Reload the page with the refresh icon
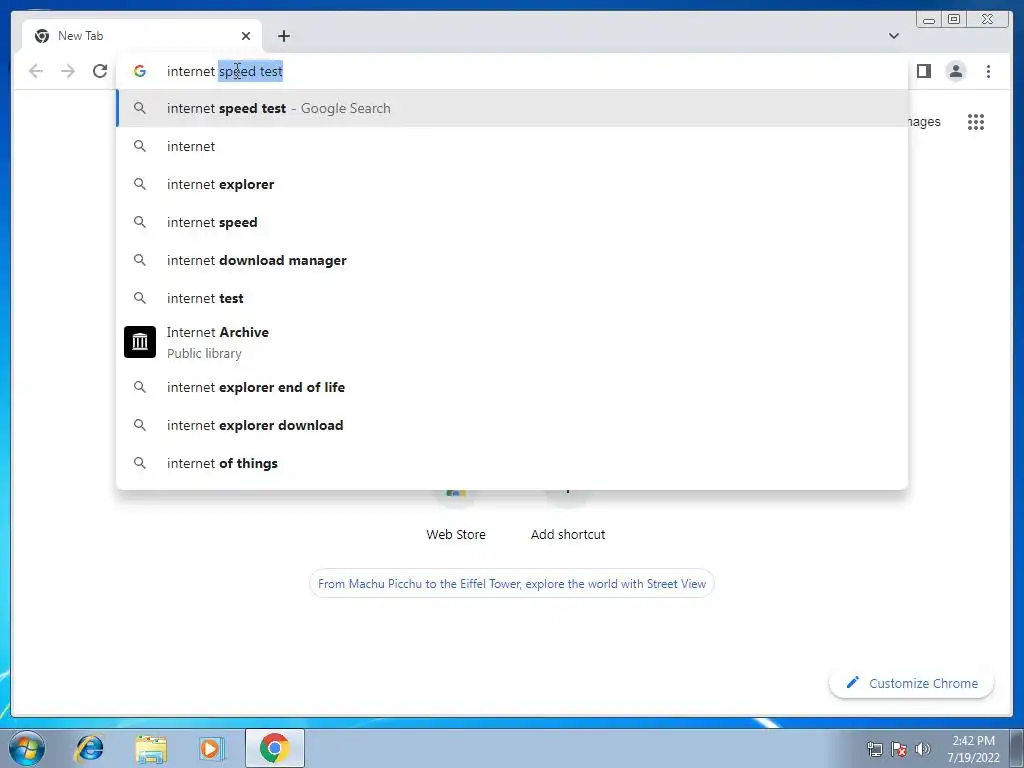Screen dimensions: 1024x768 pos(100,71)
